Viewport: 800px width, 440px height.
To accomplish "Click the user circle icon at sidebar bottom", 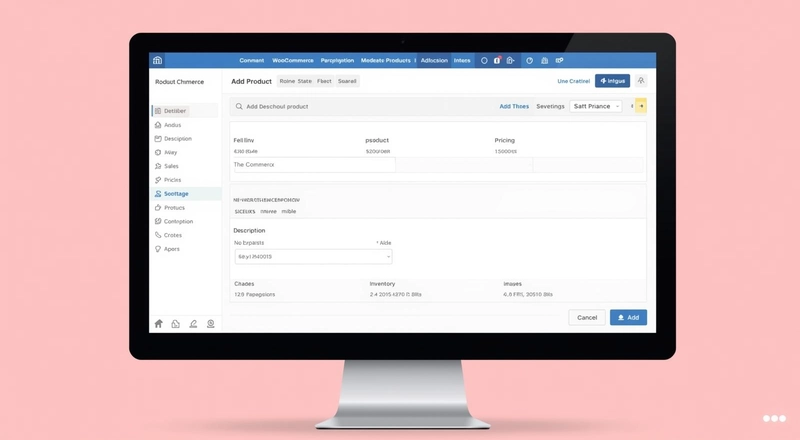I will tap(210, 324).
